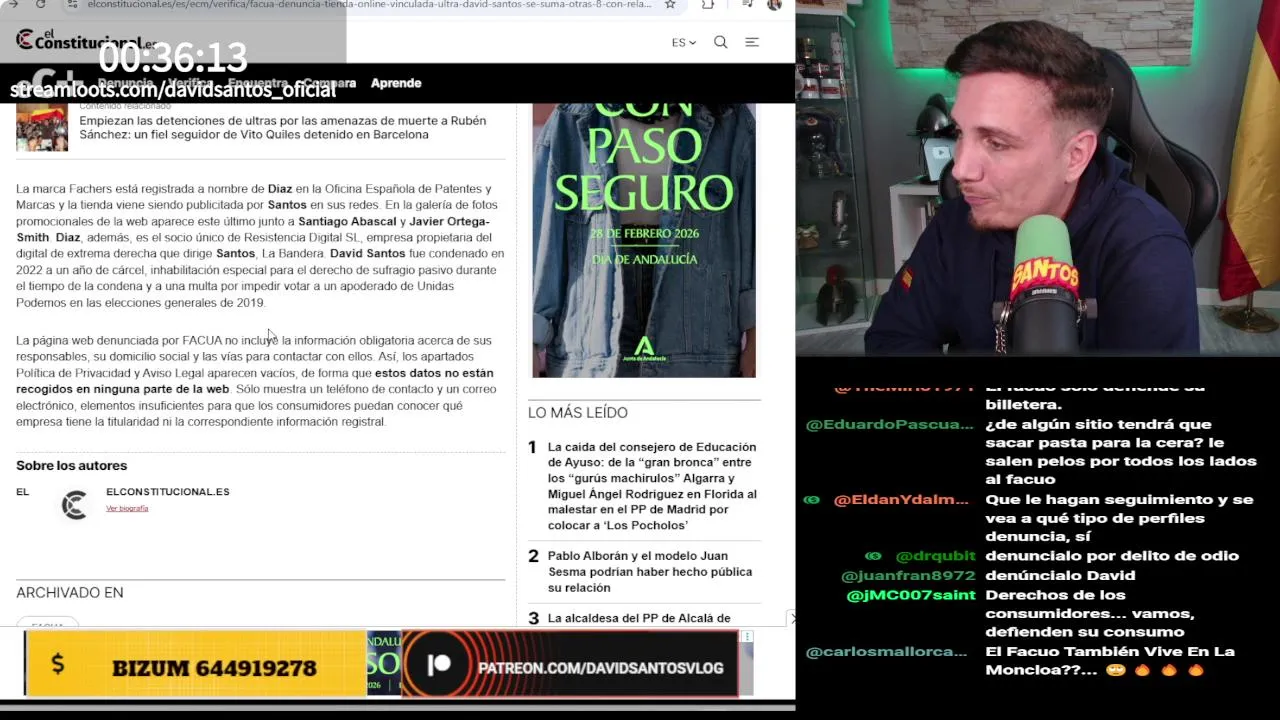
Task: Expand the ES language dropdown
Action: (684, 42)
